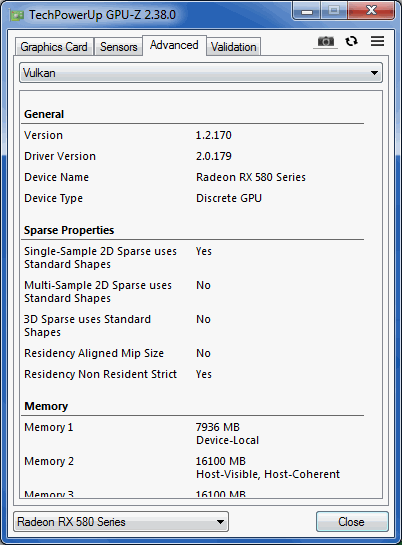
Task: Click the disabled maximize button
Action: point(334,11)
